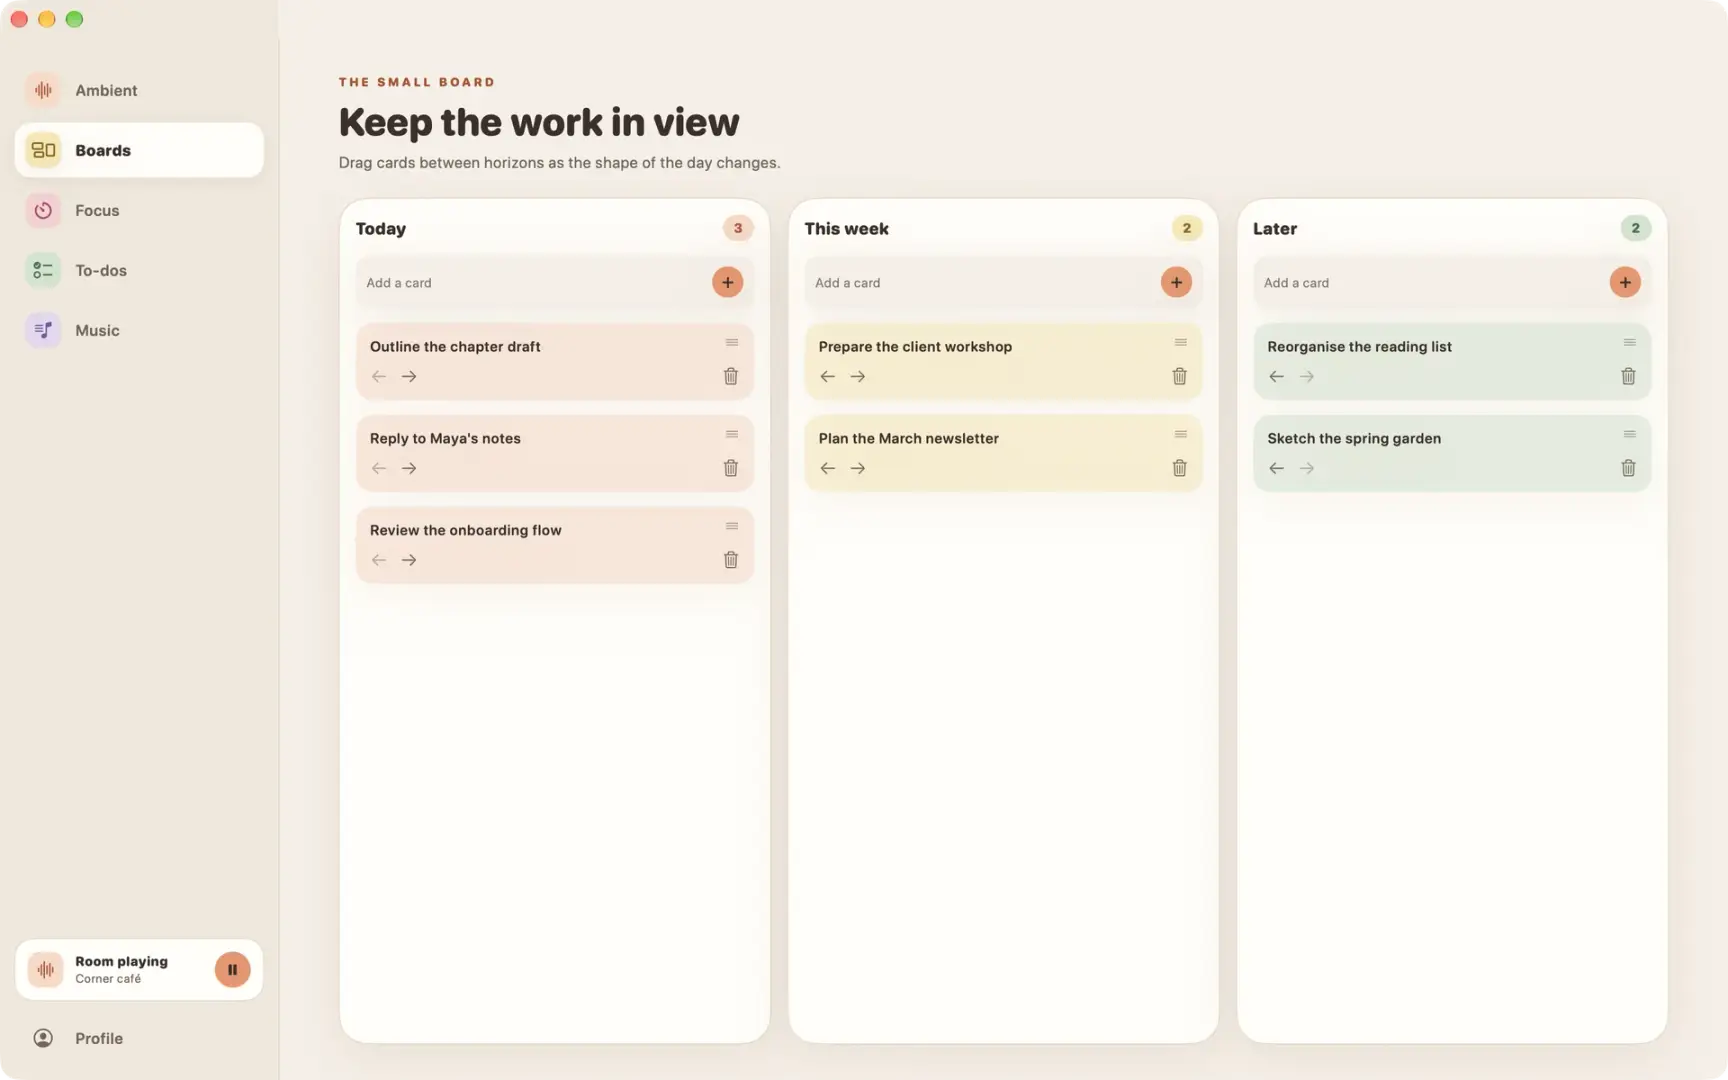The width and height of the screenshot is (1728, 1080).
Task: Move 'Prepare the client workshop' left to Today
Action: pyautogui.click(x=827, y=376)
